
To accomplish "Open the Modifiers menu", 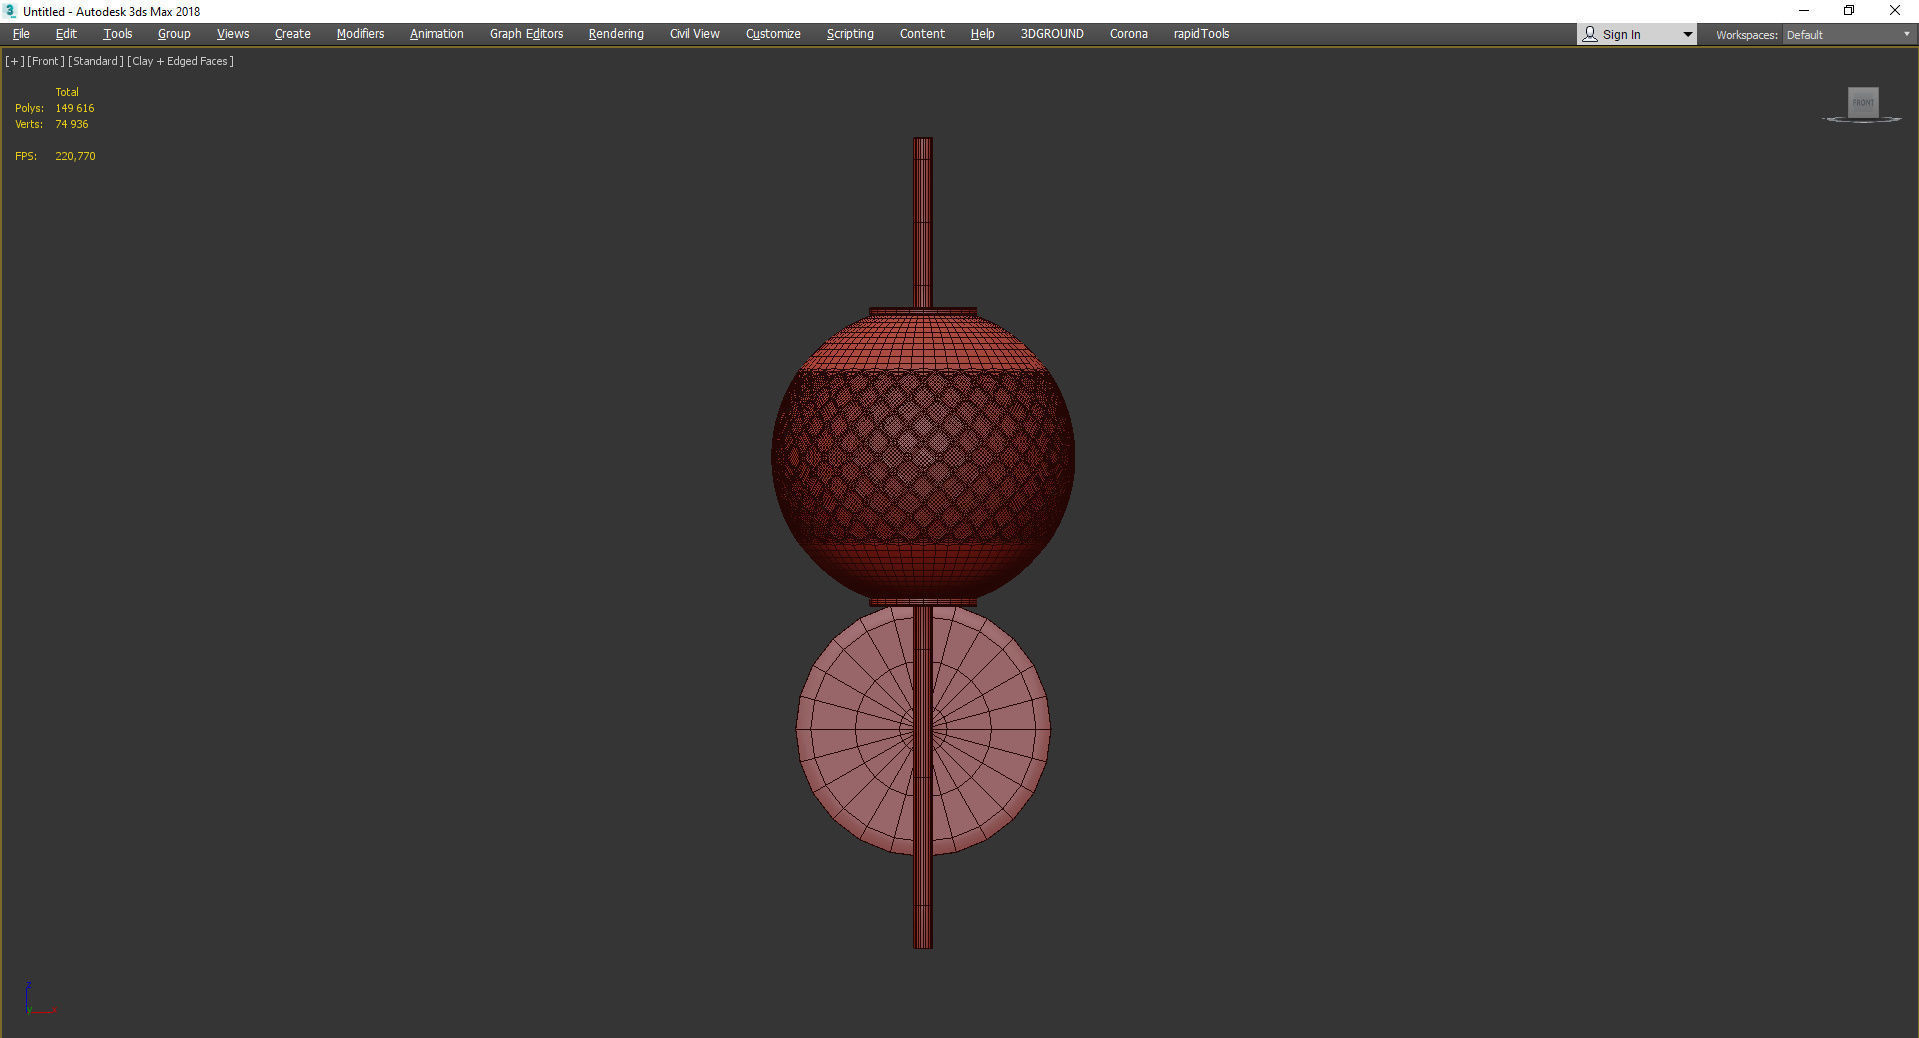I will point(360,34).
